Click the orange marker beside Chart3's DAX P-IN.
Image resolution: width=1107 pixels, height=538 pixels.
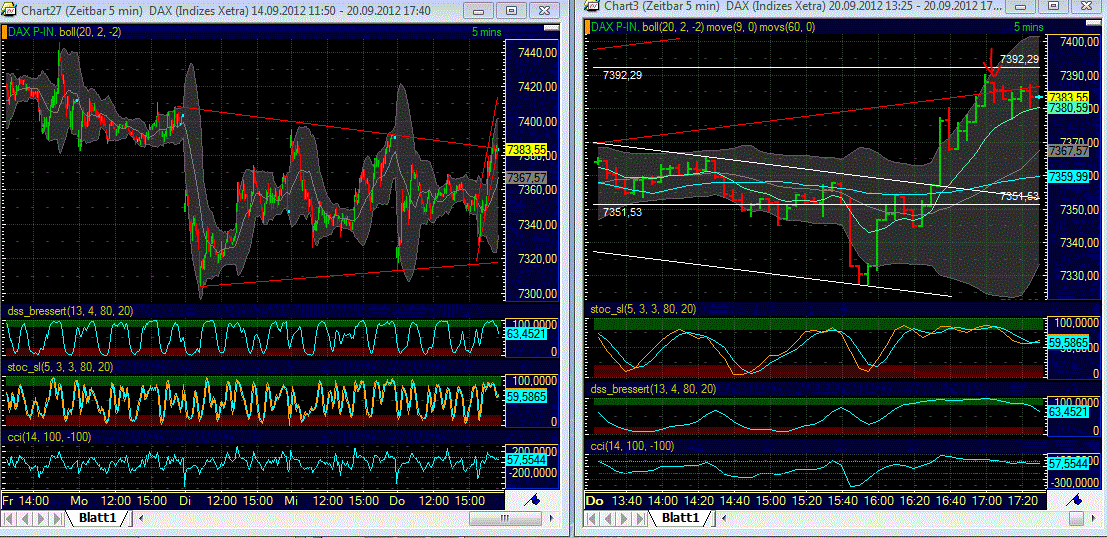point(587,27)
